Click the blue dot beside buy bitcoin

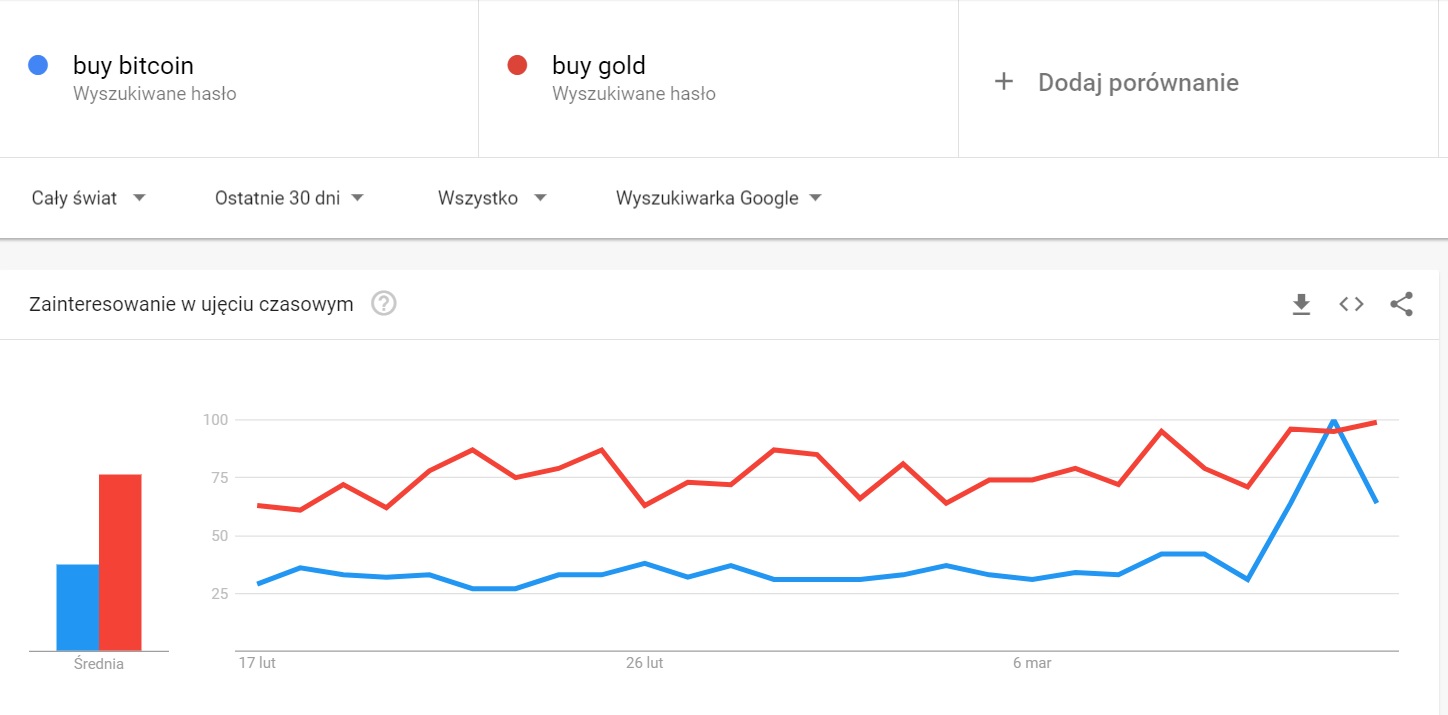[38, 66]
